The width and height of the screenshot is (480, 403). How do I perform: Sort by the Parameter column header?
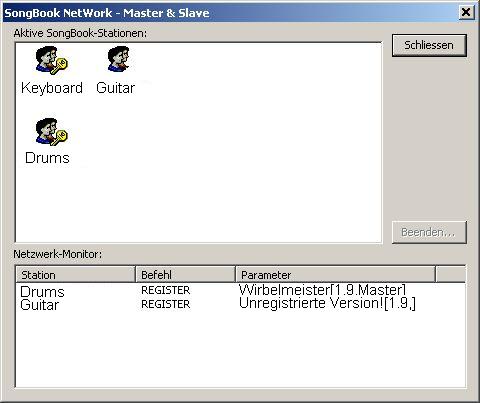click(335, 275)
